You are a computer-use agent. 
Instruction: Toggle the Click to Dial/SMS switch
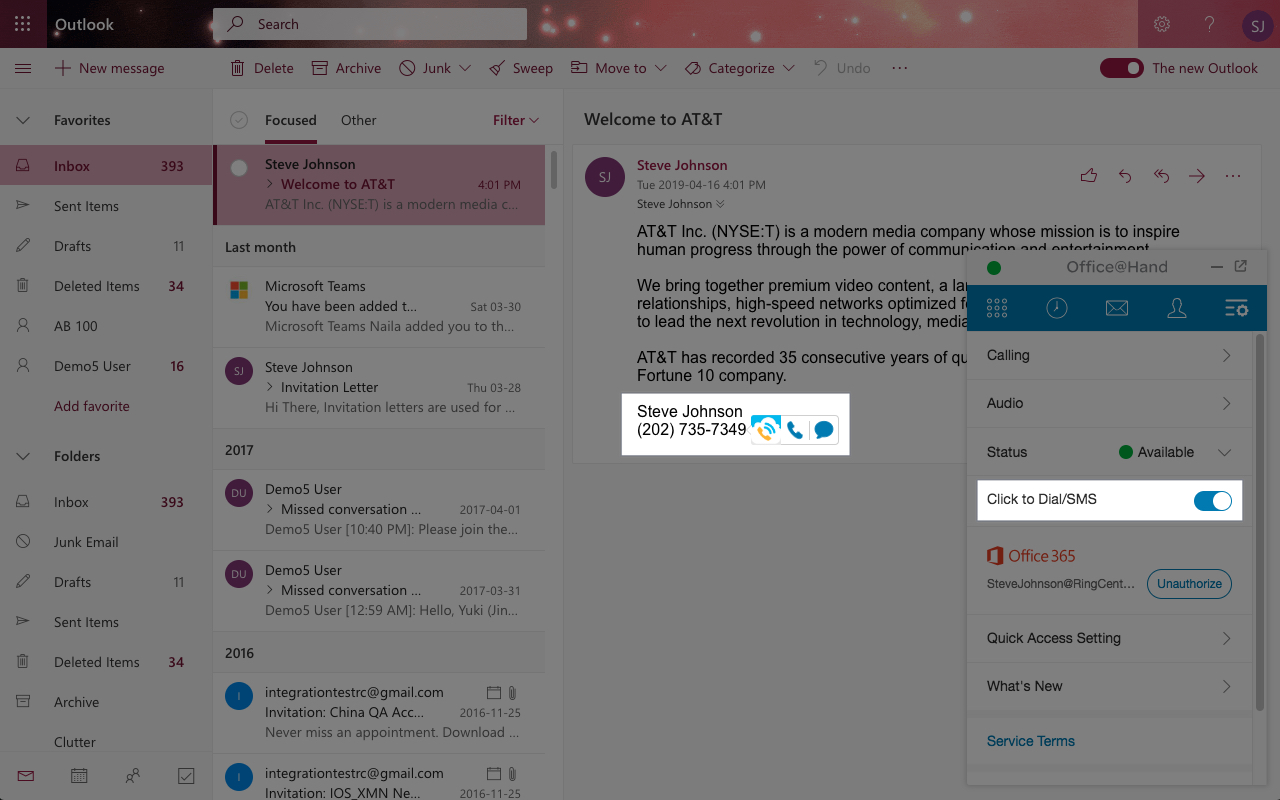pos(1213,500)
